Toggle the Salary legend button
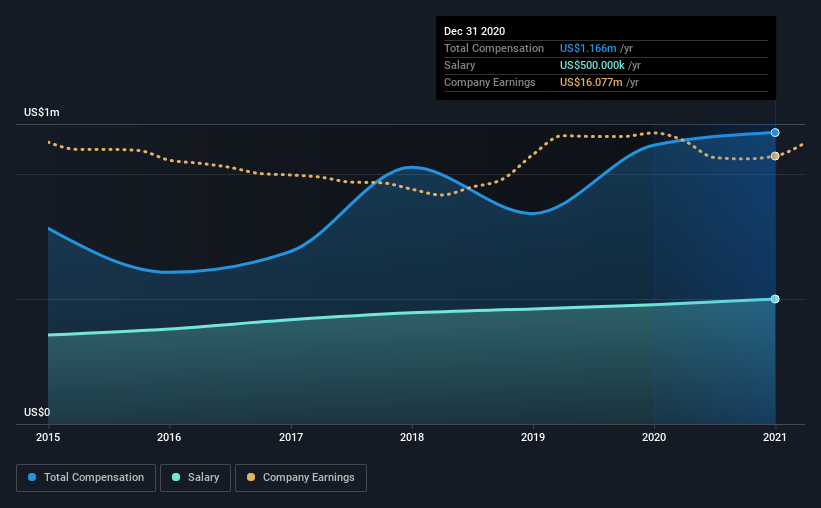821x508 pixels. (x=195, y=478)
